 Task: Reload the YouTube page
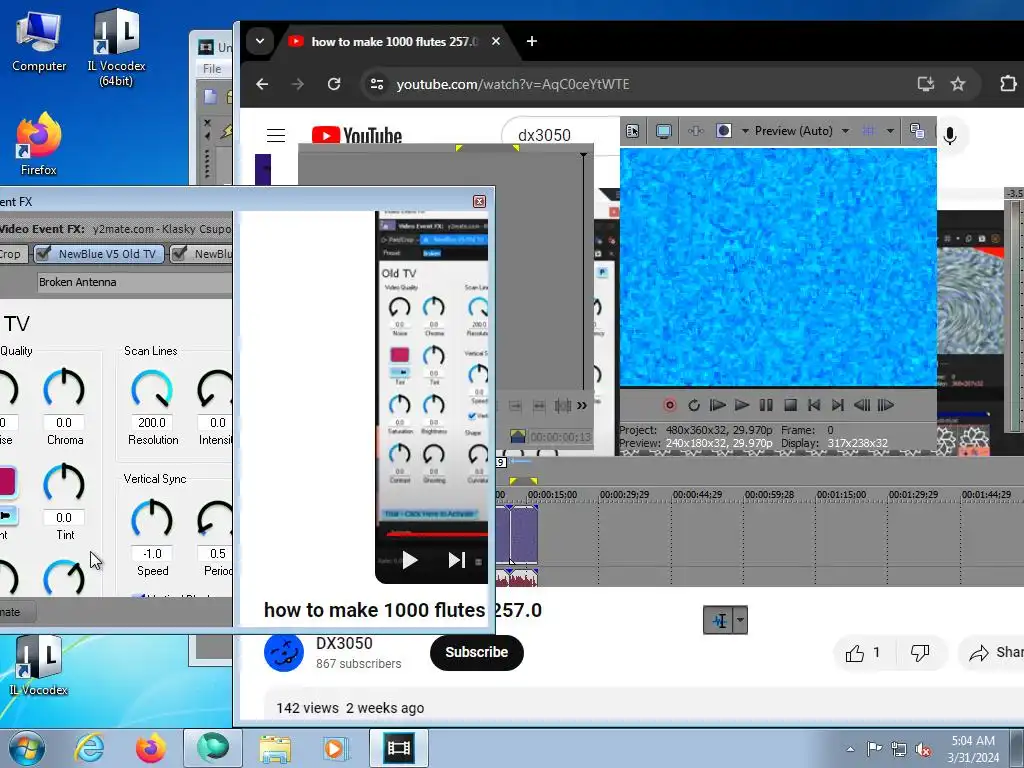(x=334, y=84)
